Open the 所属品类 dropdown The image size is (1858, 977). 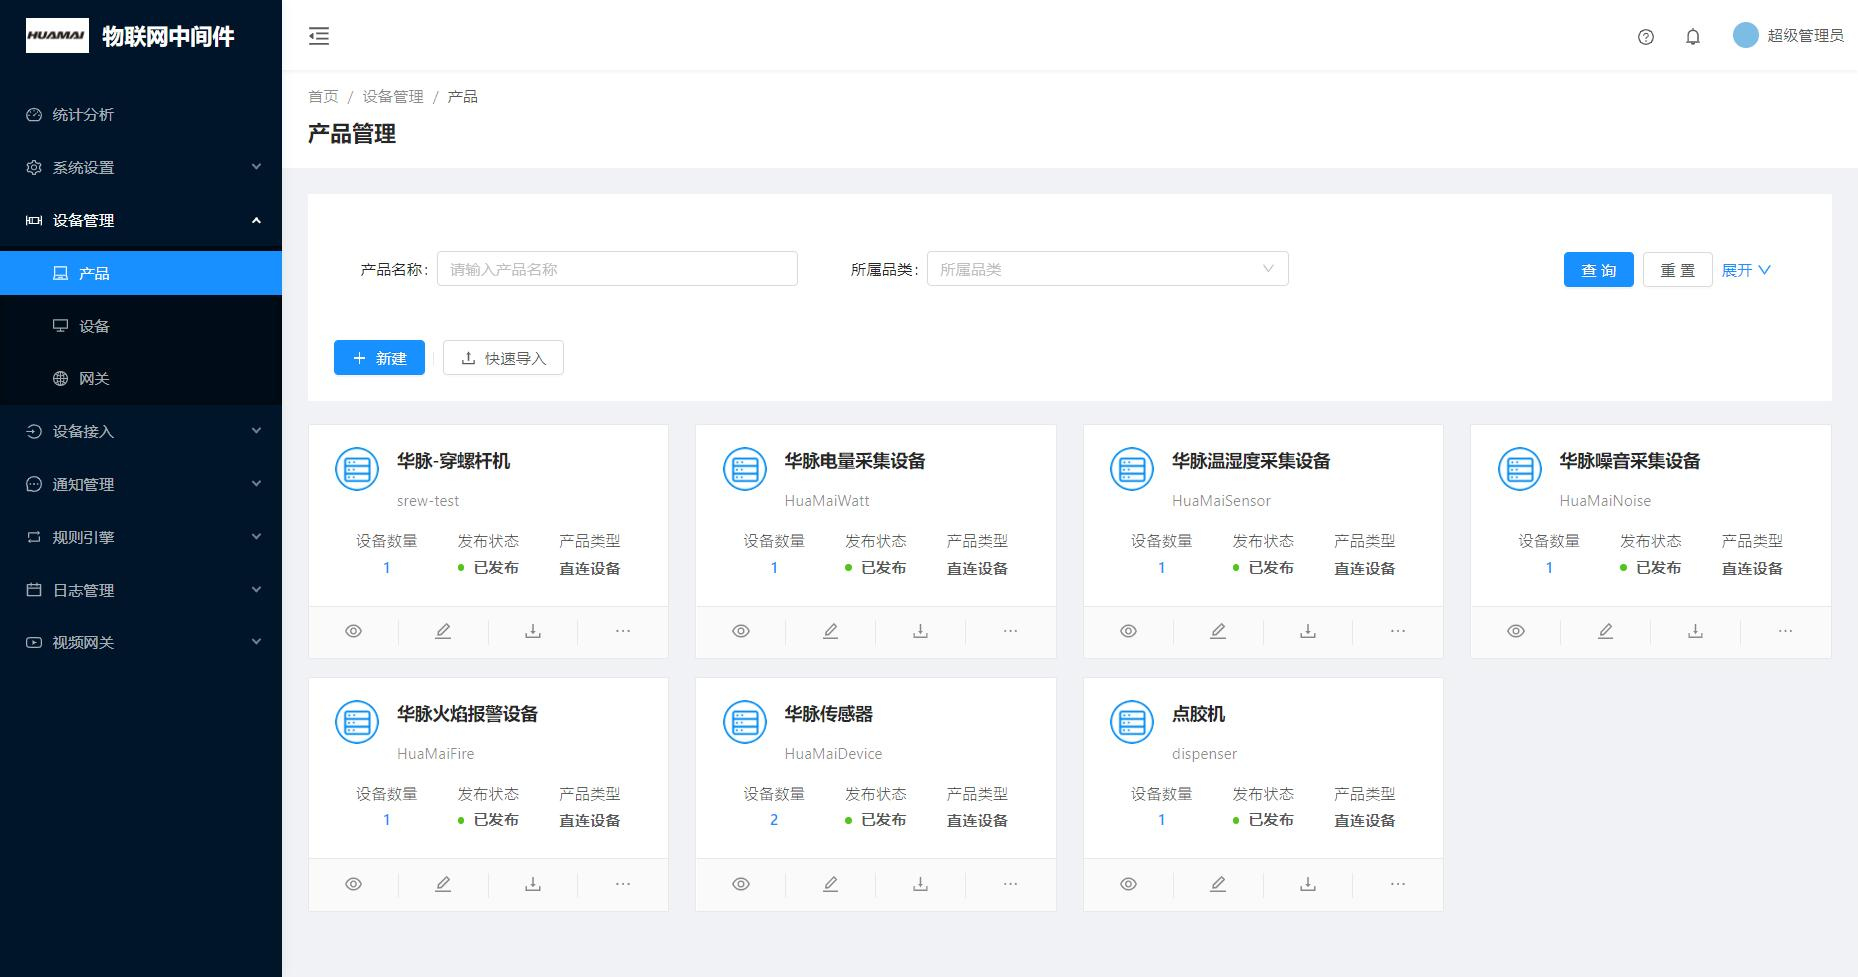[1107, 269]
